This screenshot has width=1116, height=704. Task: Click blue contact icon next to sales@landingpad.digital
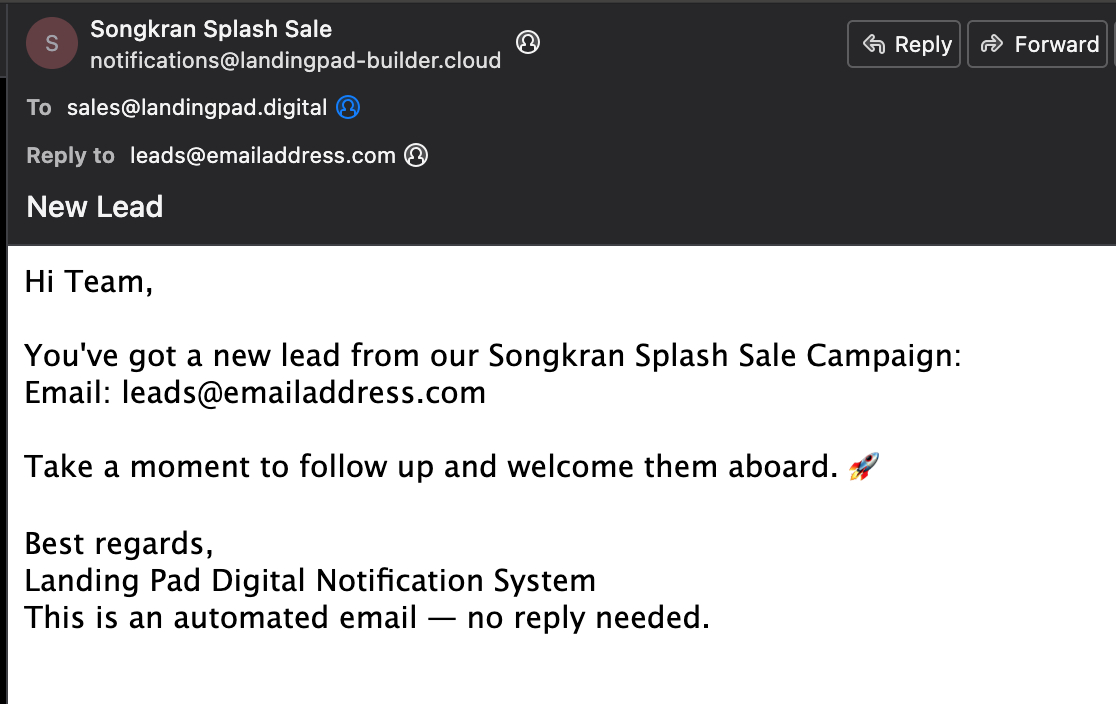pyautogui.click(x=348, y=107)
